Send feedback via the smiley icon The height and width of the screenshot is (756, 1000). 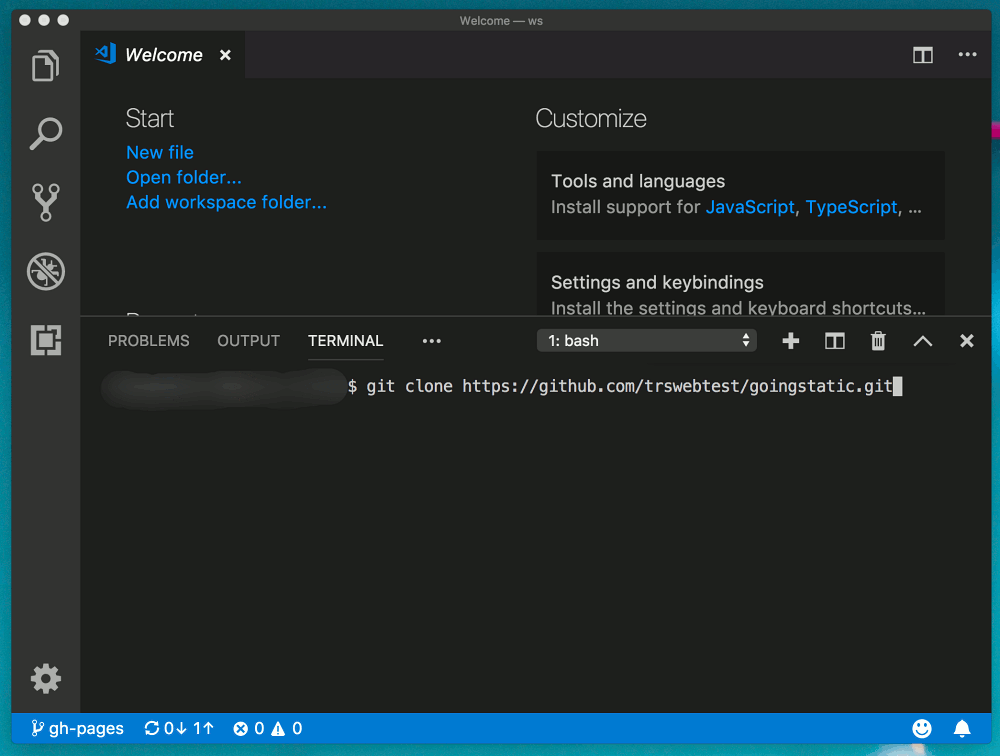[x=922, y=729]
